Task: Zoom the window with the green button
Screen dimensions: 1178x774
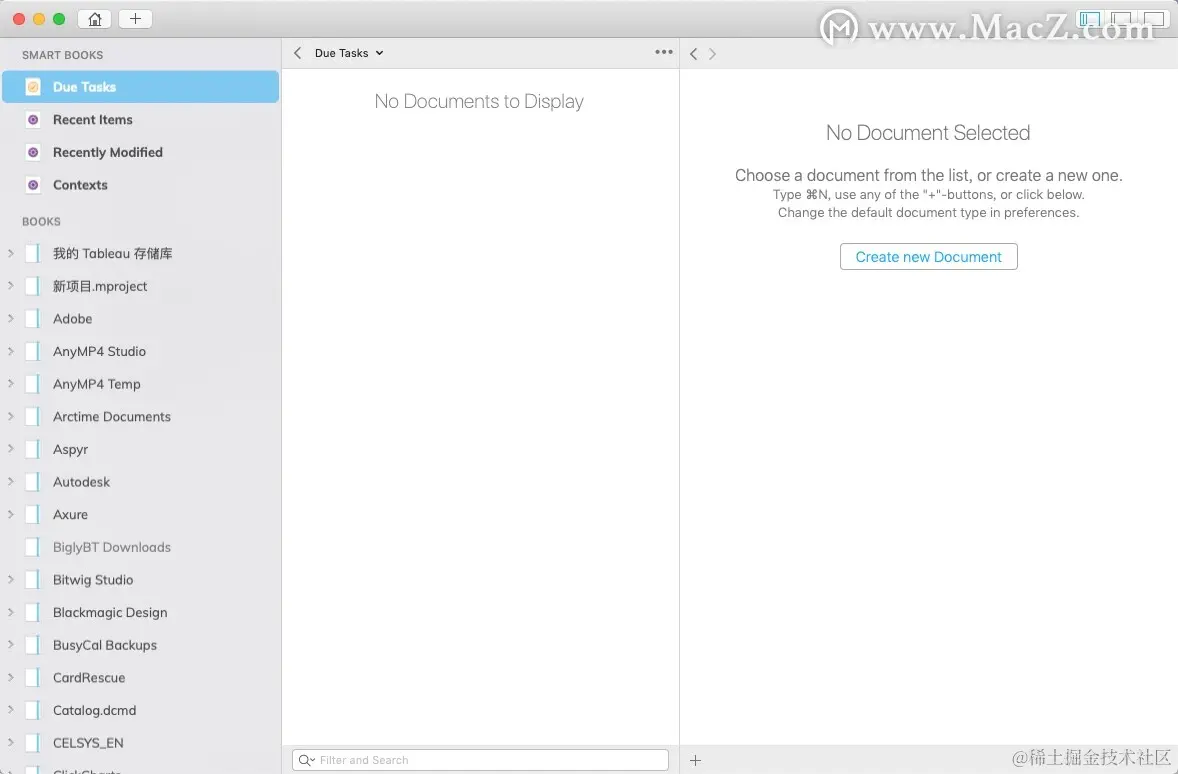Action: coord(59,20)
